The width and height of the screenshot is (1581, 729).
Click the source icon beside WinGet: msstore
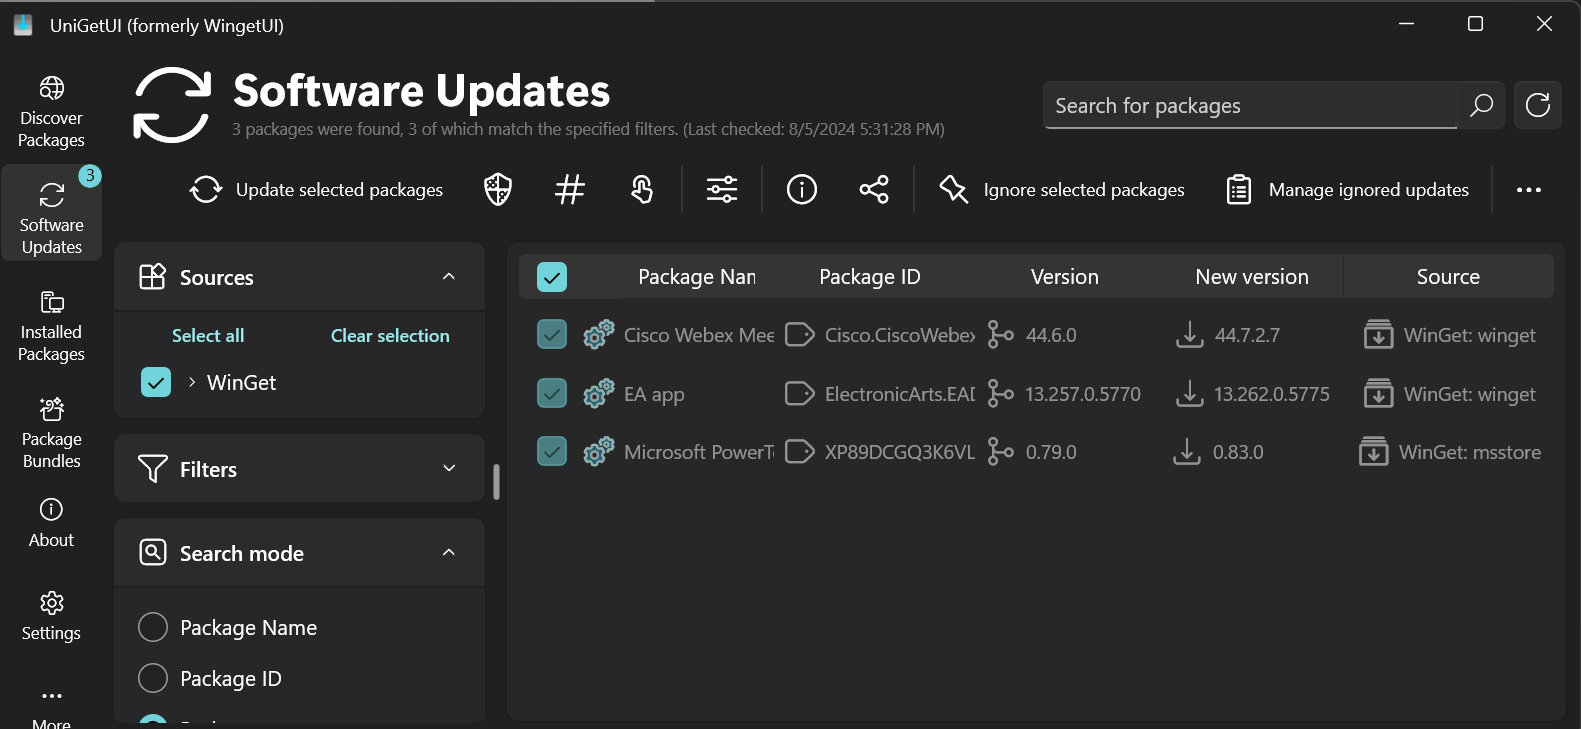(x=1374, y=451)
